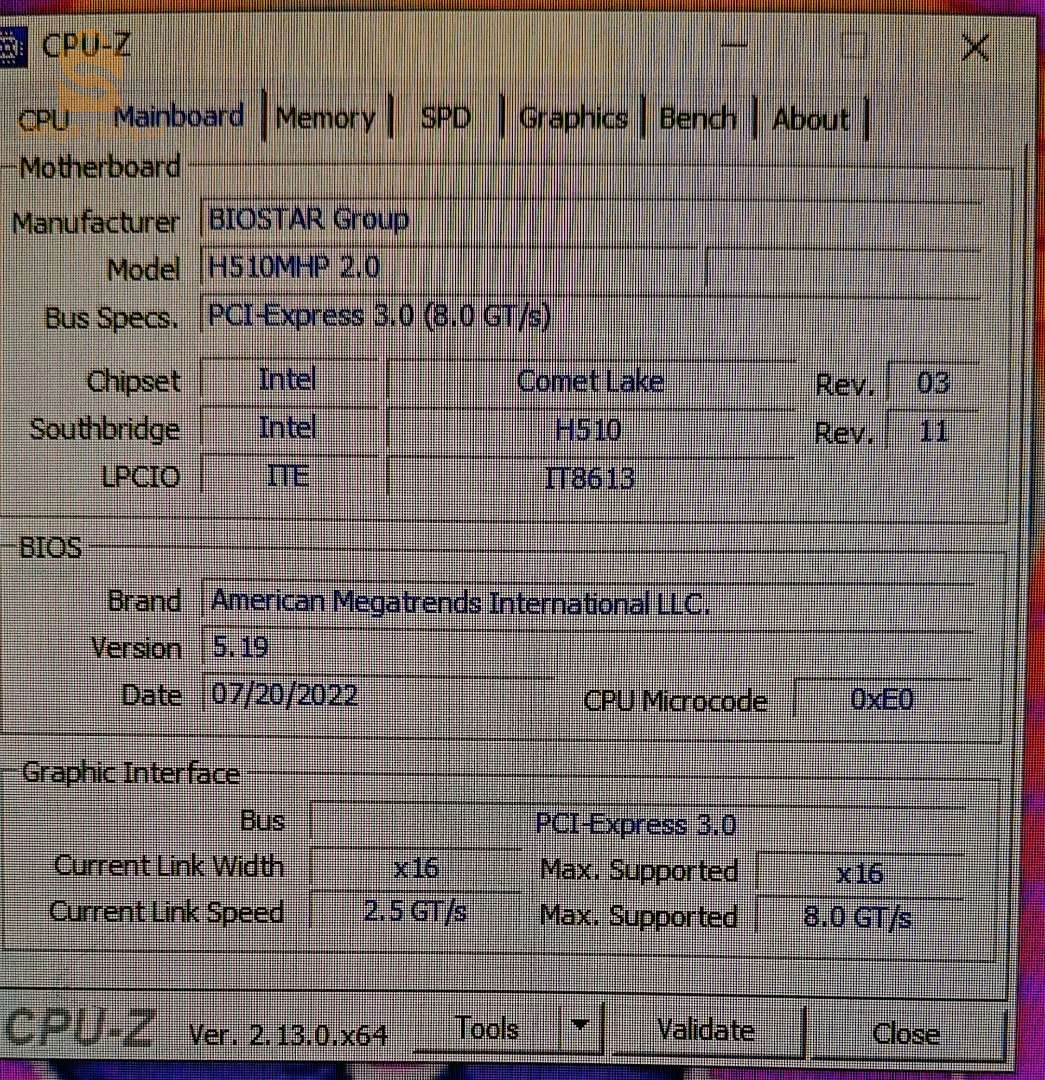Open the Bench tab
The width and height of the screenshot is (1045, 1080).
coord(698,118)
